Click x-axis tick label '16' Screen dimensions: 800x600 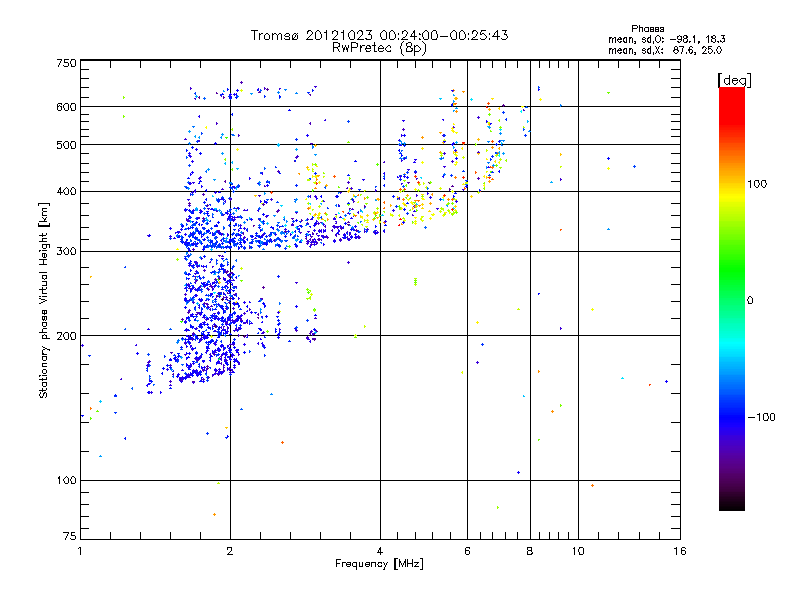680,551
